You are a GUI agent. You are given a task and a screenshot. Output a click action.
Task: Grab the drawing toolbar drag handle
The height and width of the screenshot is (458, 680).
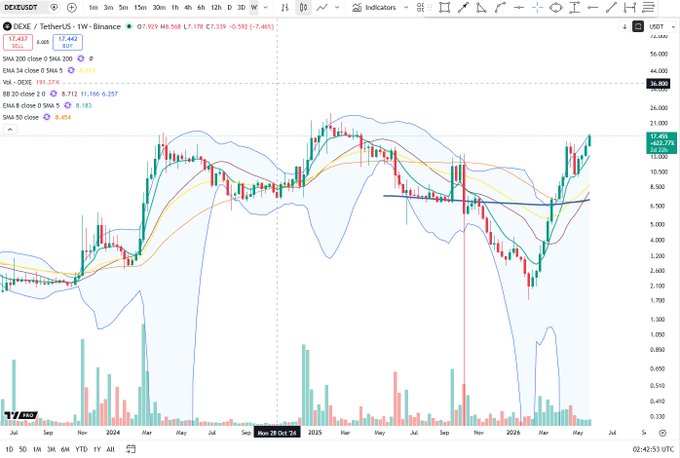point(430,7)
